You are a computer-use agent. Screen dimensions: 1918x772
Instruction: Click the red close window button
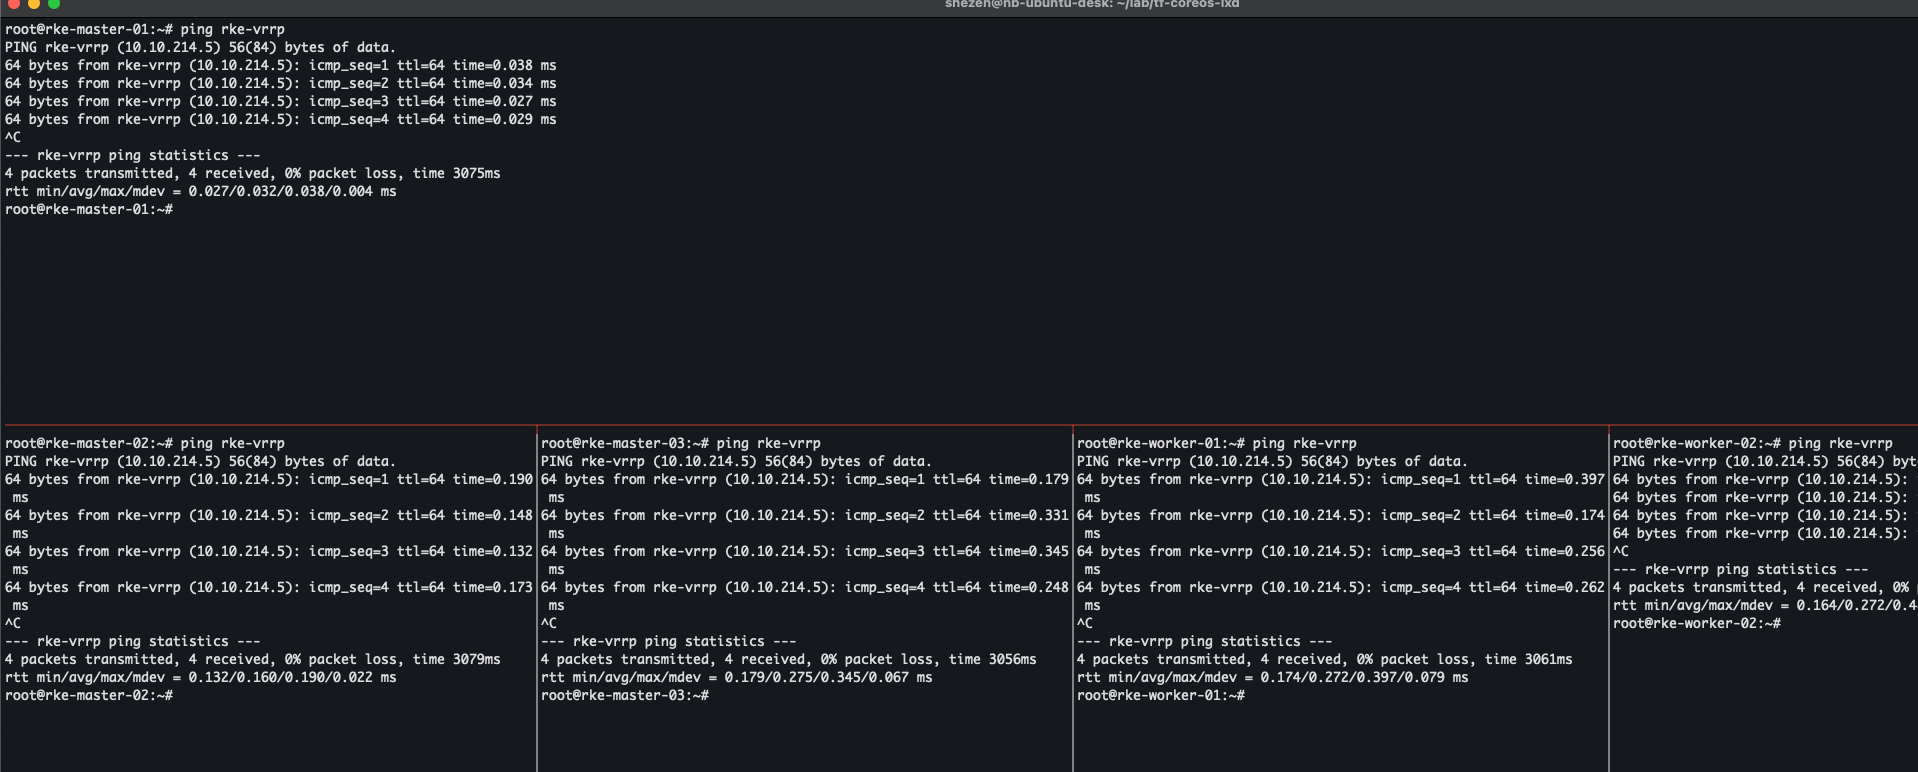14,4
